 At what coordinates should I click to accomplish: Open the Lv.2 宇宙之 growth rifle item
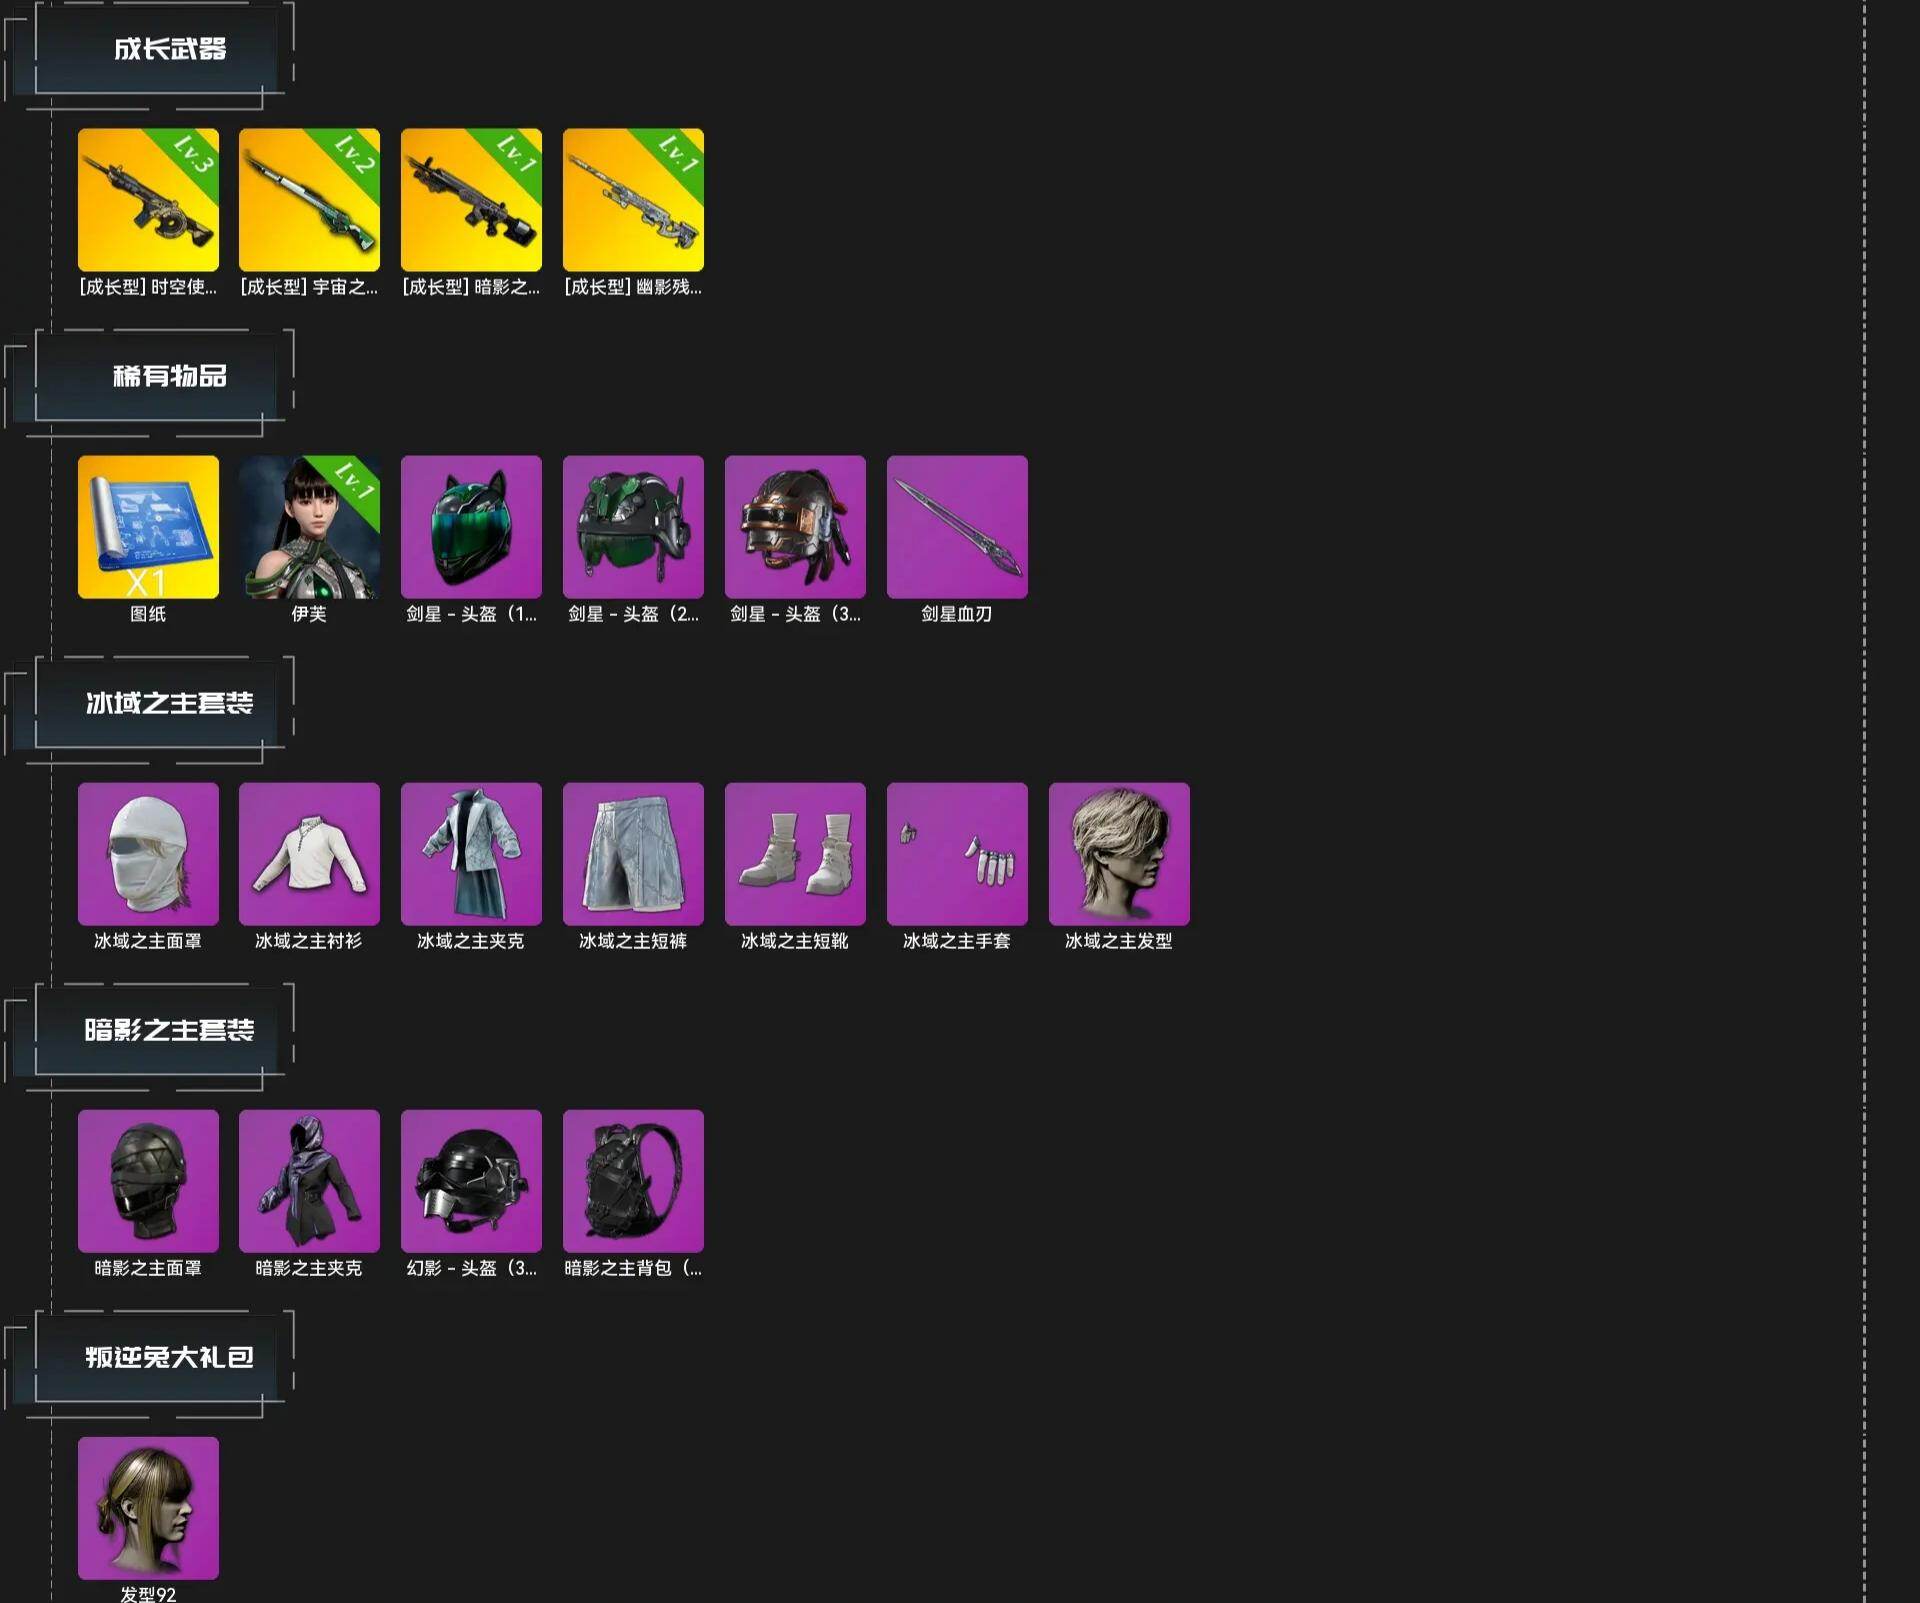coord(310,199)
